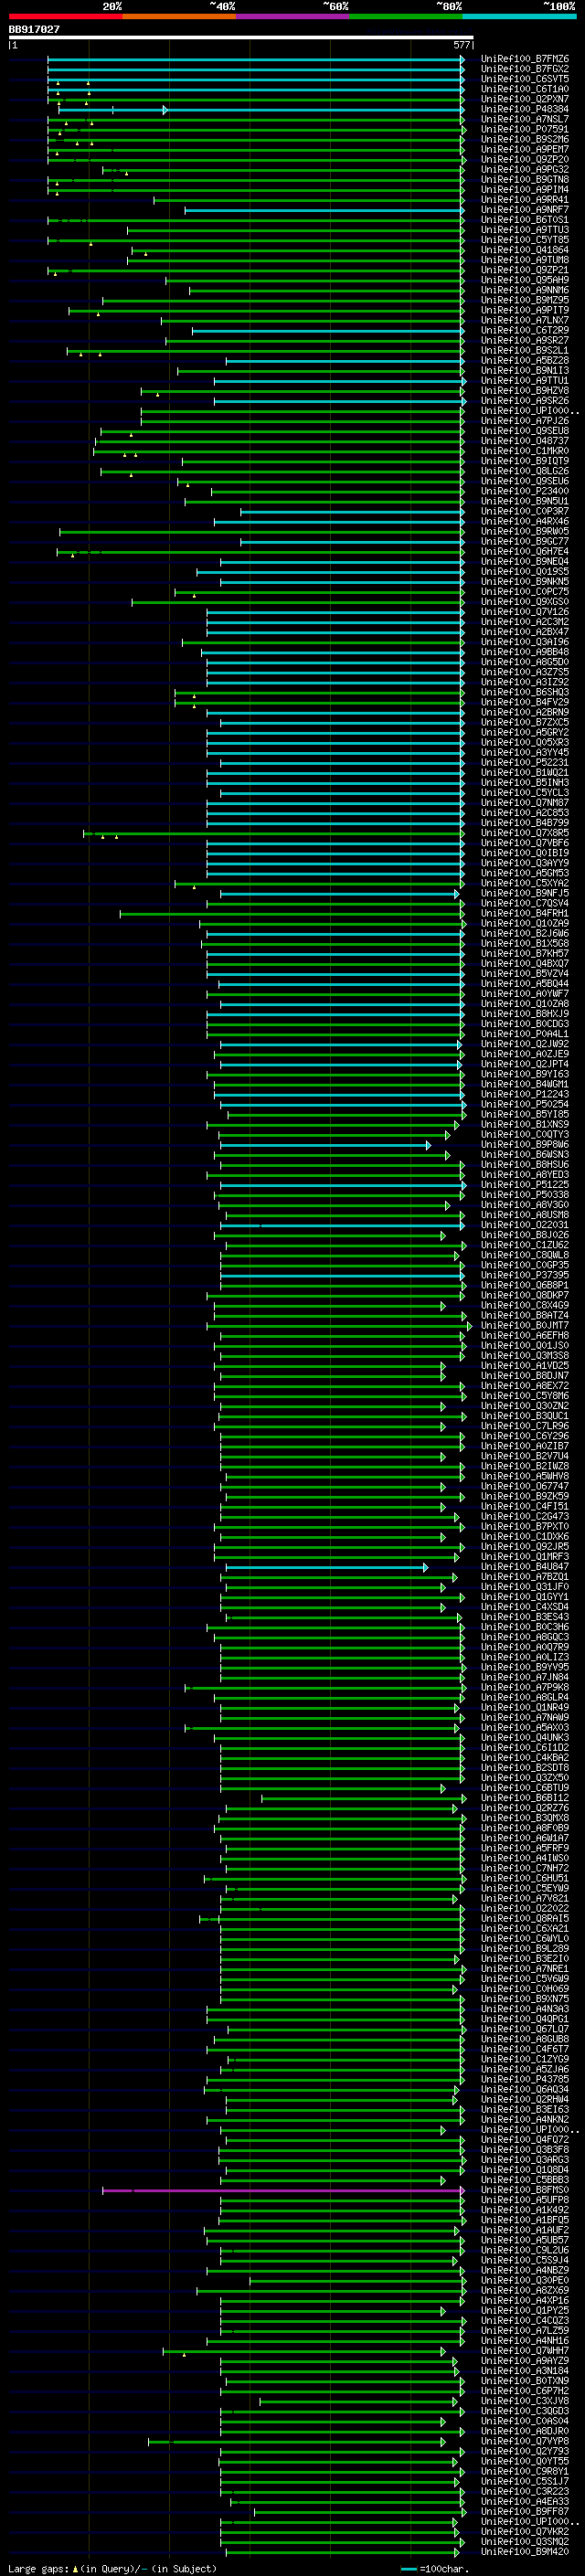The image size is (585, 2576).
Task: Select the UniRef100_A9TTU1 label
Action: (x=525, y=381)
